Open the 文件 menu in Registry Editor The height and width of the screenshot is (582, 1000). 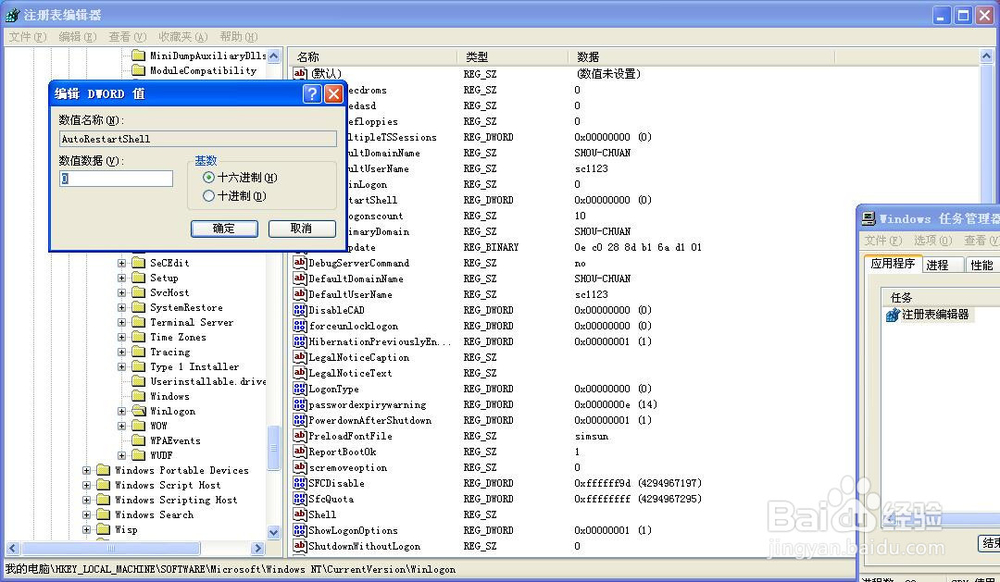click(27, 37)
